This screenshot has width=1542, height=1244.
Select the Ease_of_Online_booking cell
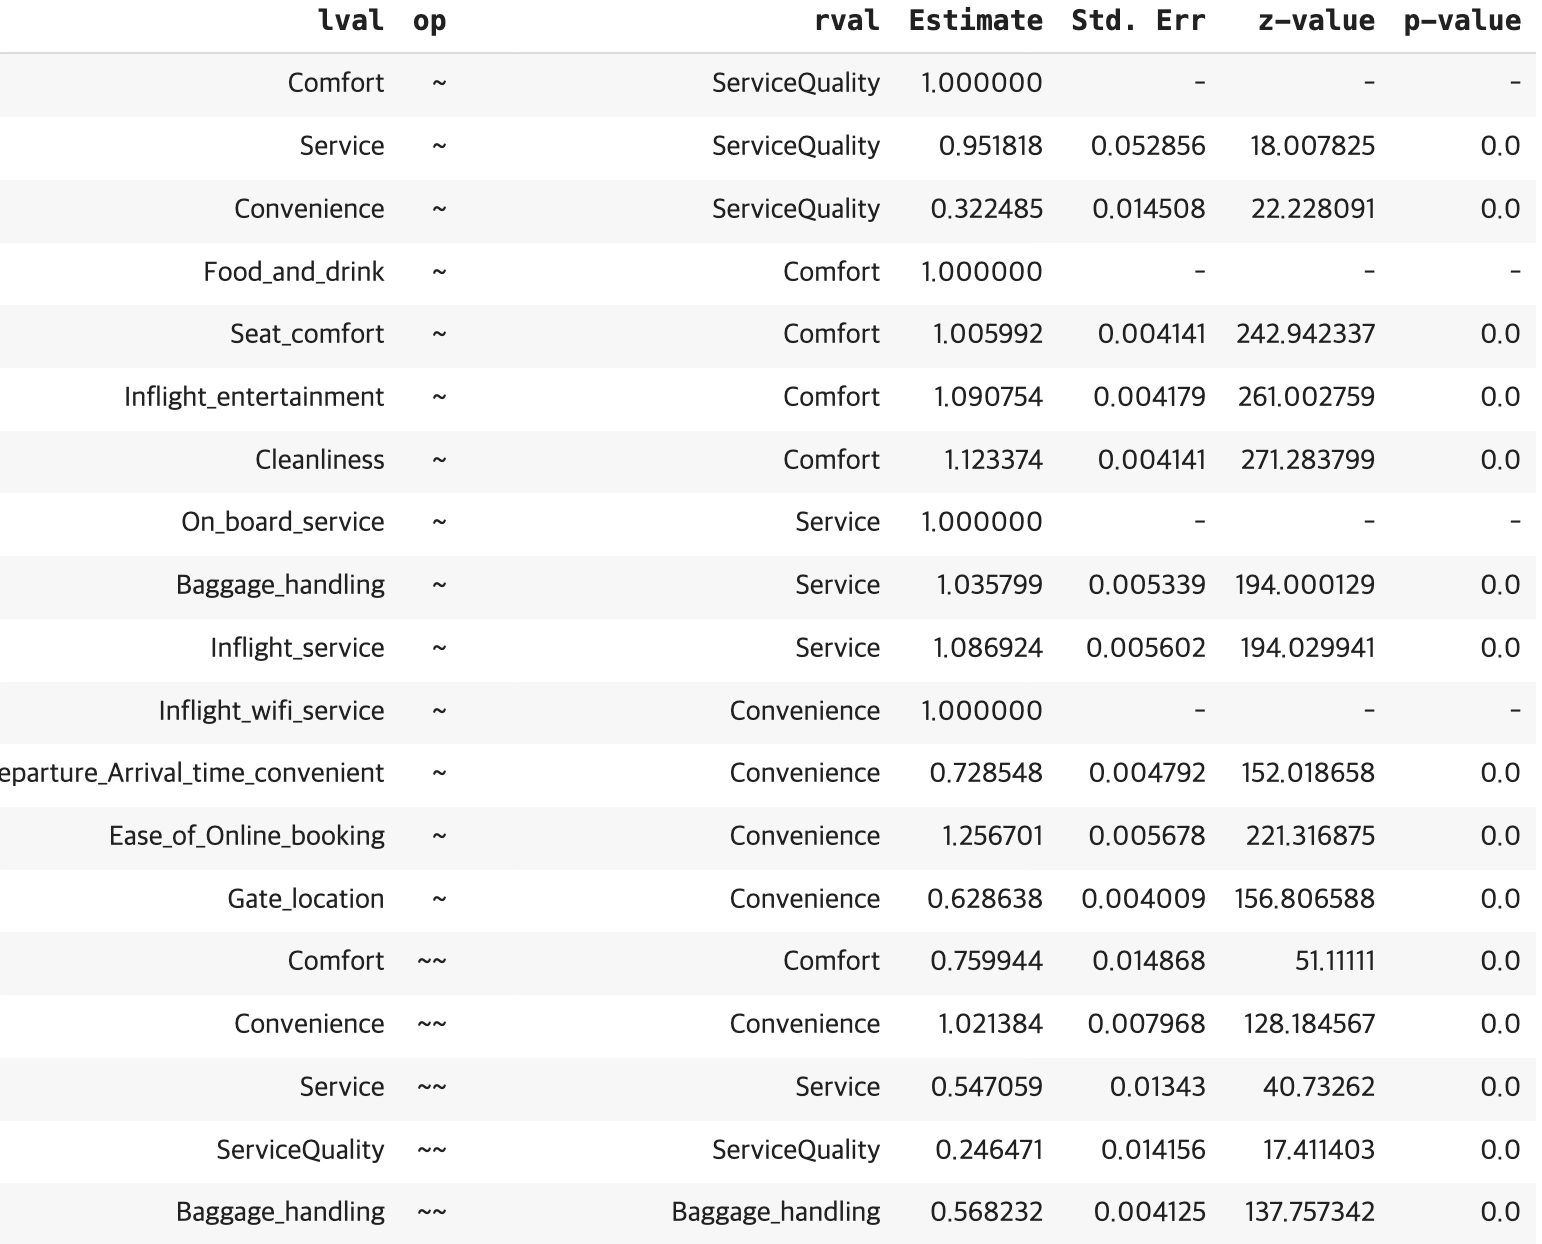pos(247,835)
